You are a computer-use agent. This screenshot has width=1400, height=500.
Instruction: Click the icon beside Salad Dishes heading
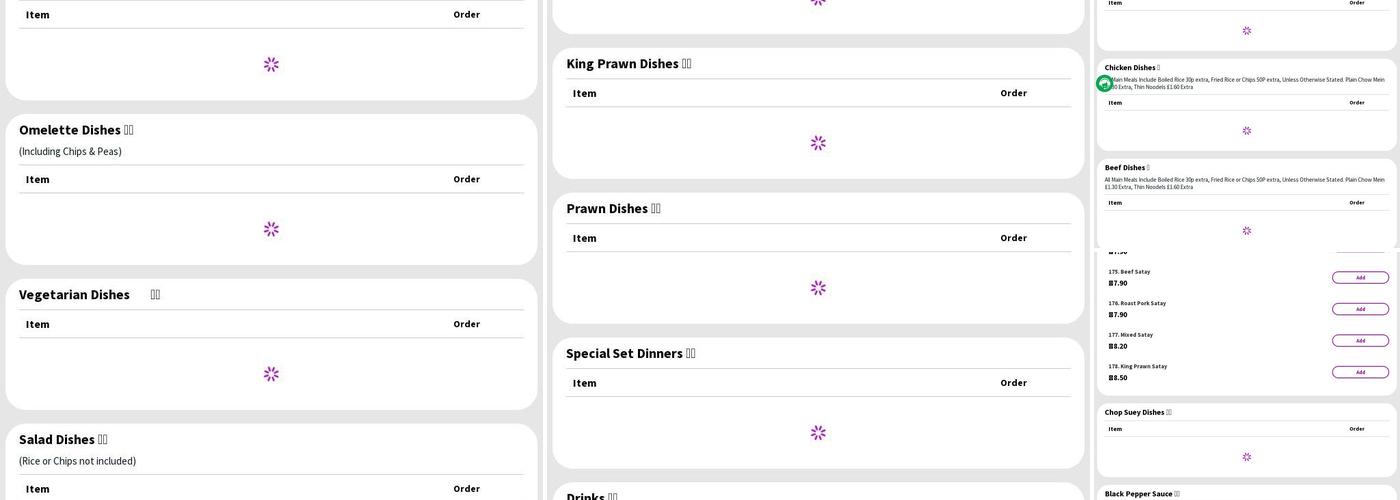click(x=102, y=440)
